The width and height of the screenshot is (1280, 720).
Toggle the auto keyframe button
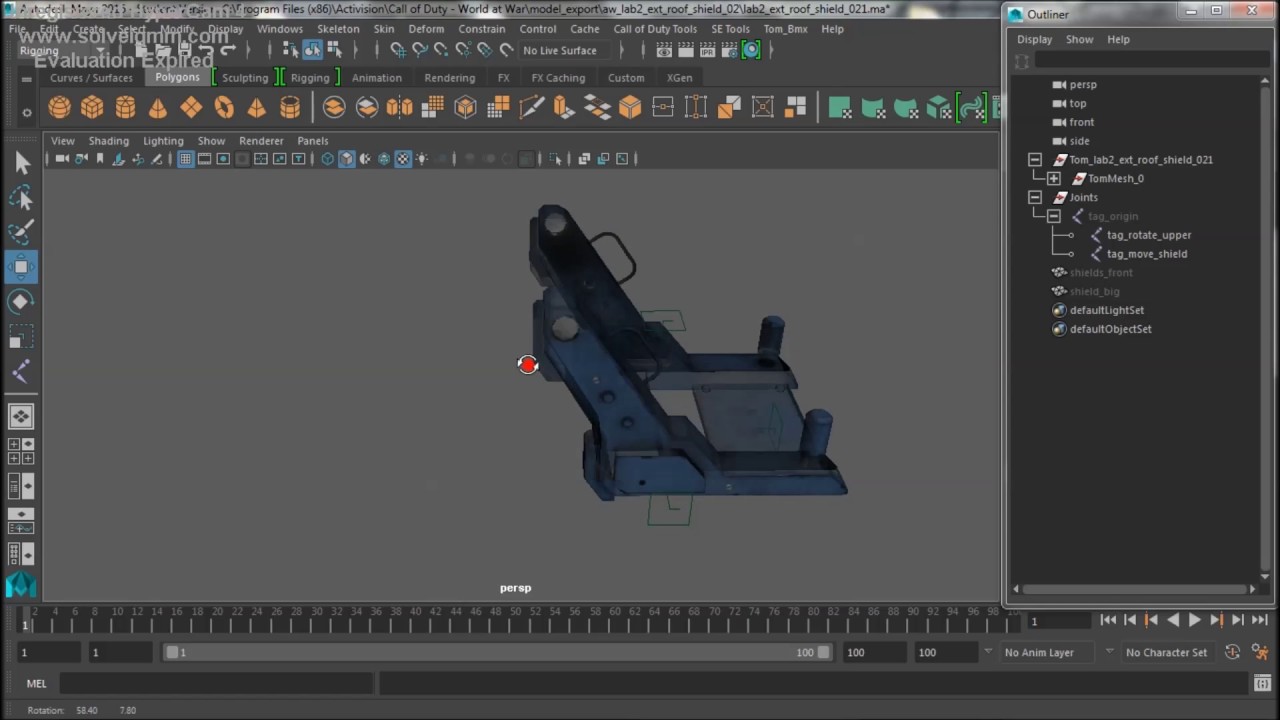click(1232, 652)
